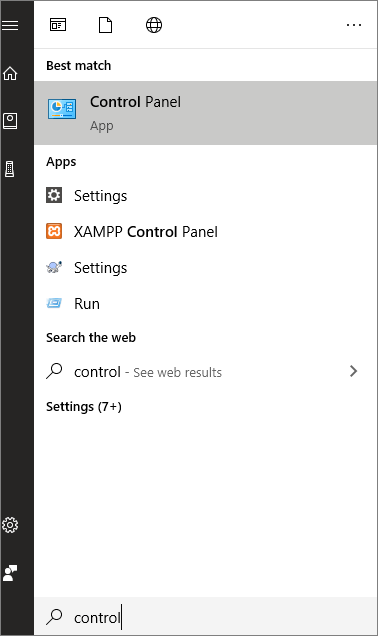Filter results by Apps icon
Image resolution: width=378 pixels, height=636 pixels.
(58, 25)
